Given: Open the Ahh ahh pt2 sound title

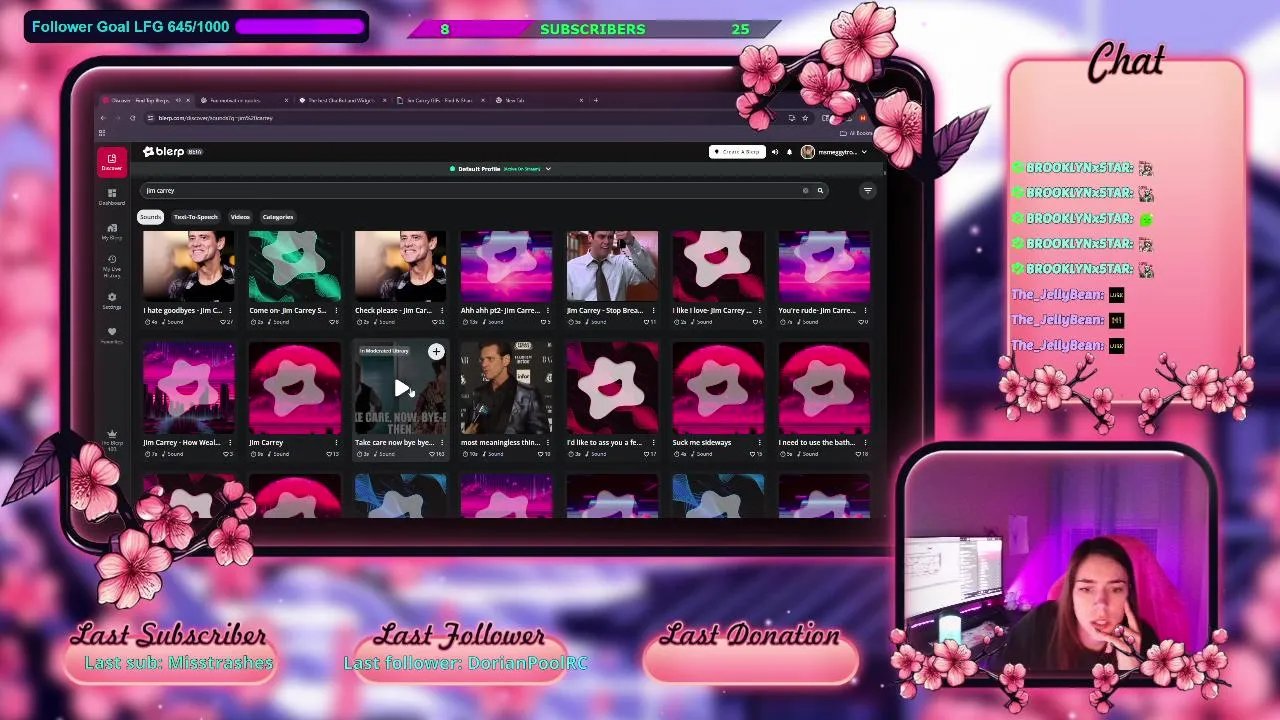Looking at the screenshot, I should [x=500, y=311].
